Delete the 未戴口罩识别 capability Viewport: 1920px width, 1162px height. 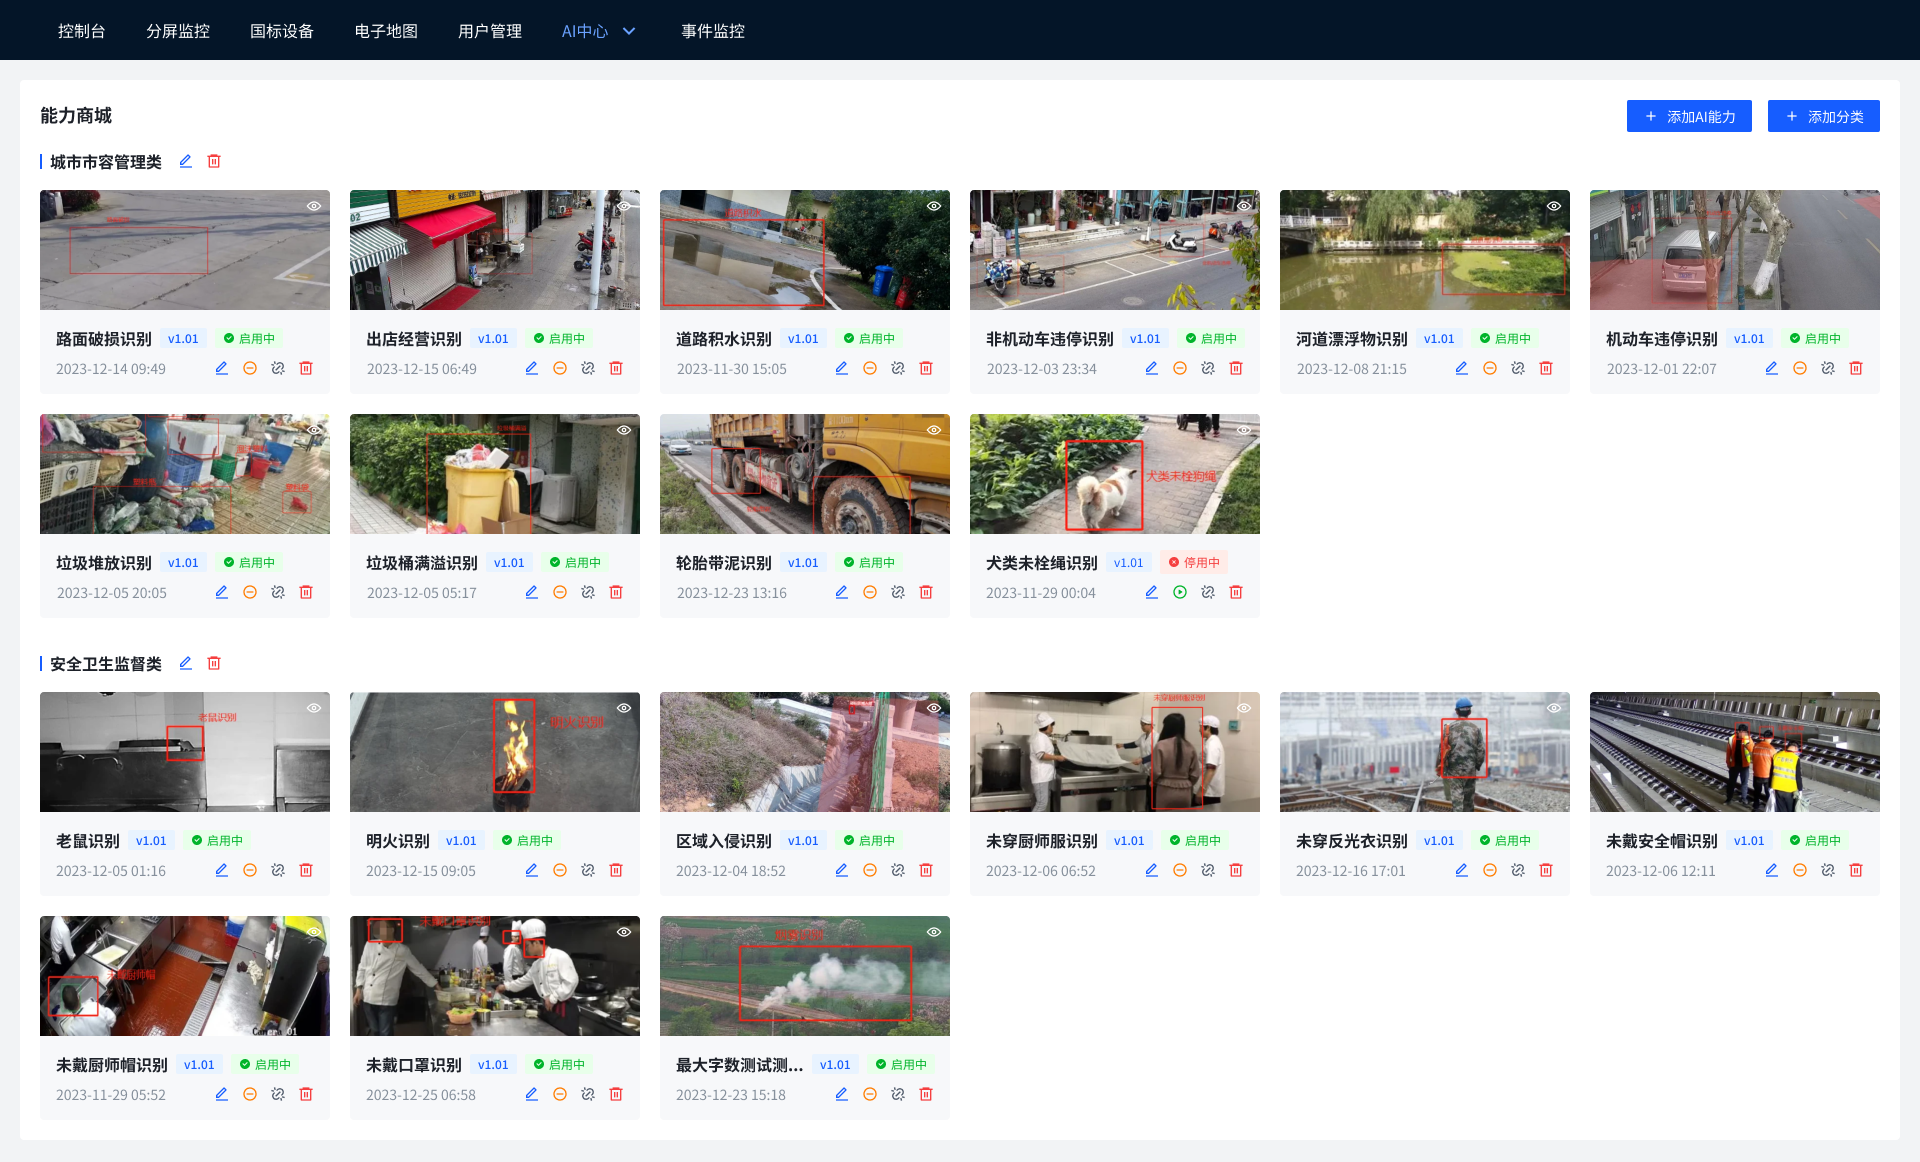coord(616,1094)
